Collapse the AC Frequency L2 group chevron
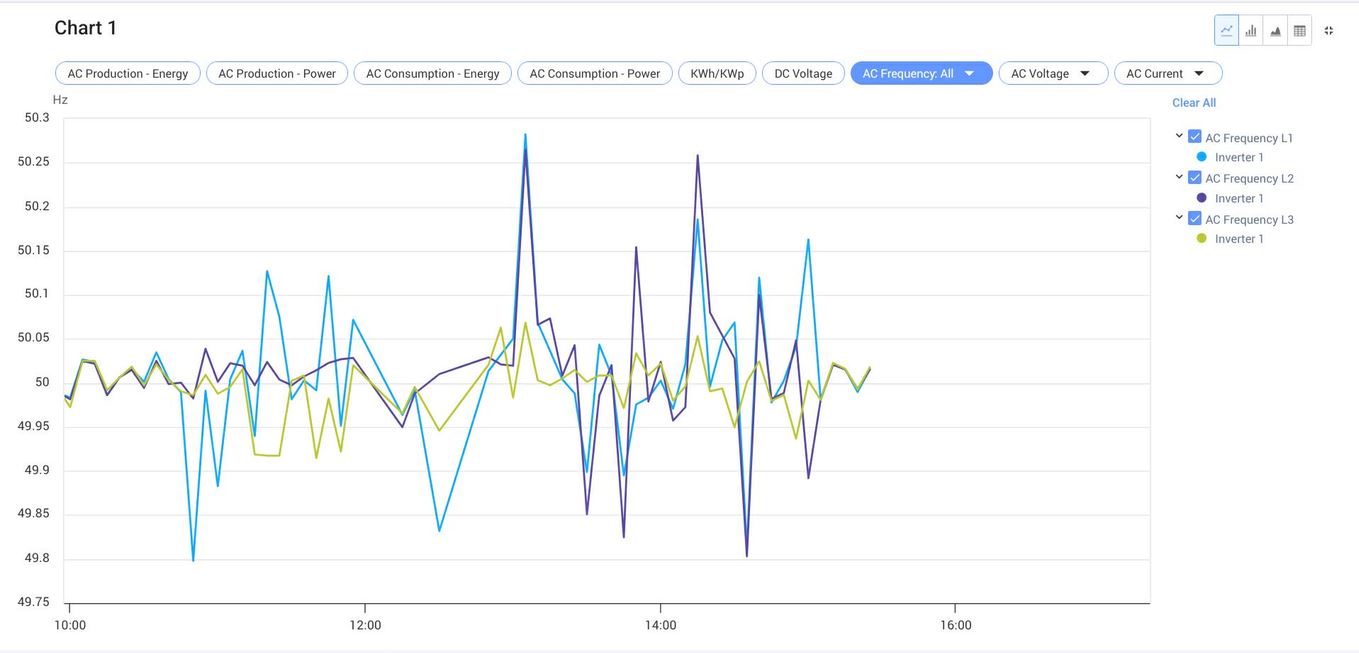This screenshot has height=653, width=1359. pos(1179,177)
